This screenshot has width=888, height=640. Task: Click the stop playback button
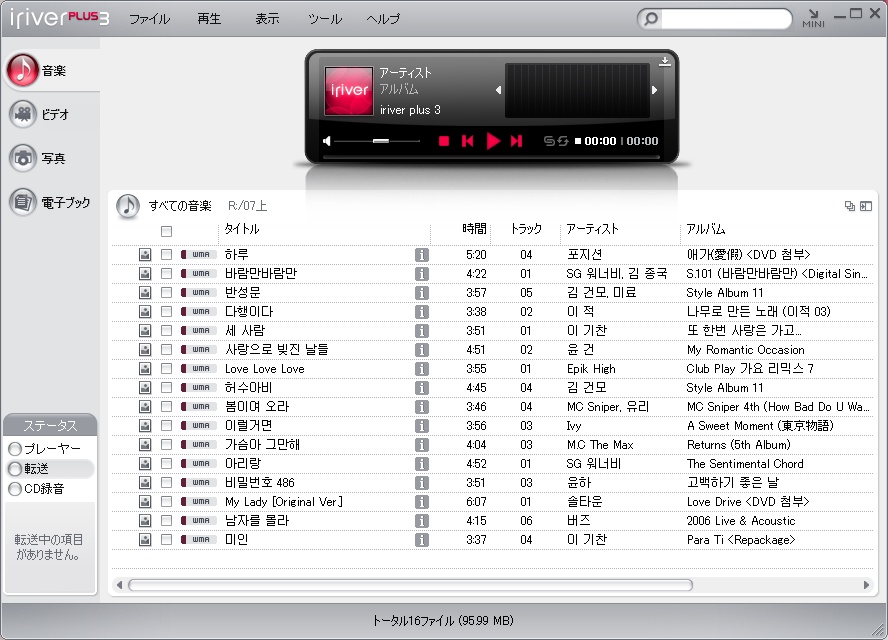pos(444,141)
